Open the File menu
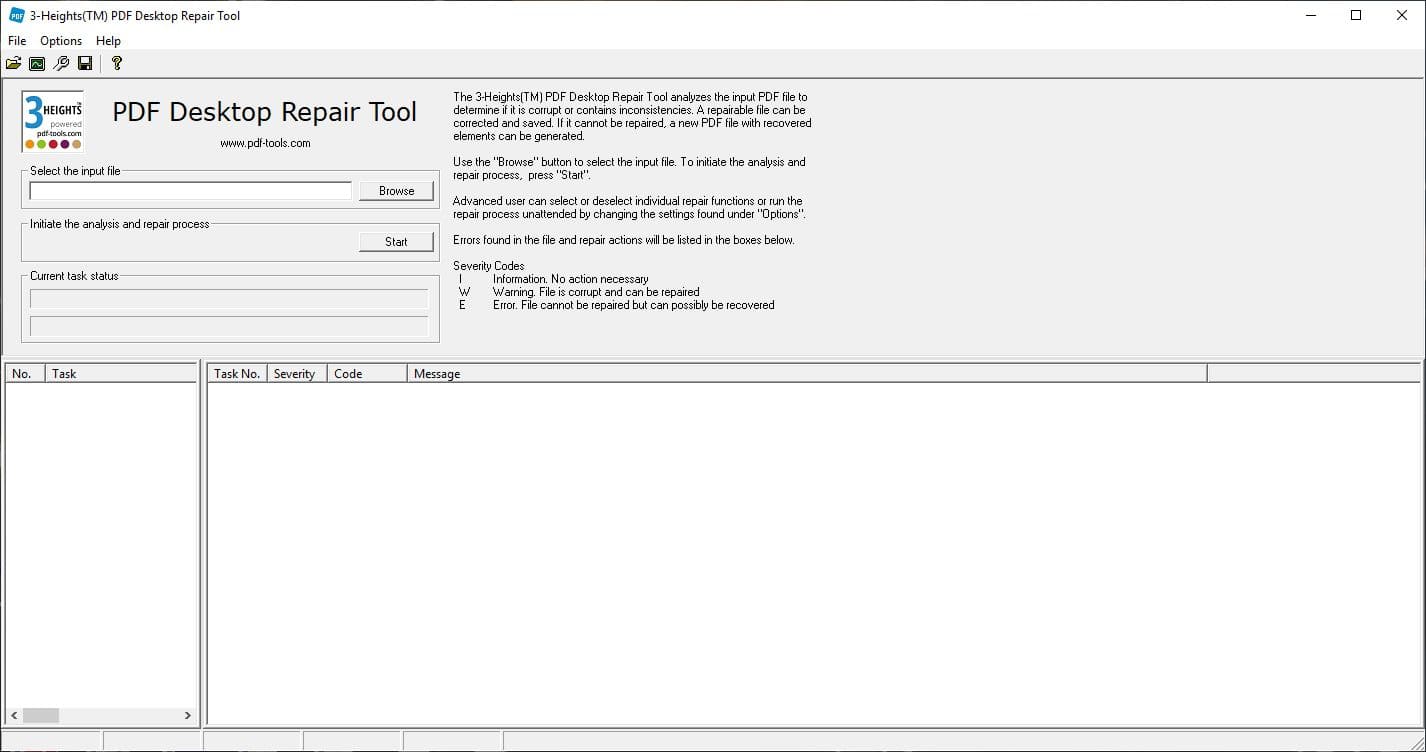This screenshot has height=752, width=1426. click(17, 41)
